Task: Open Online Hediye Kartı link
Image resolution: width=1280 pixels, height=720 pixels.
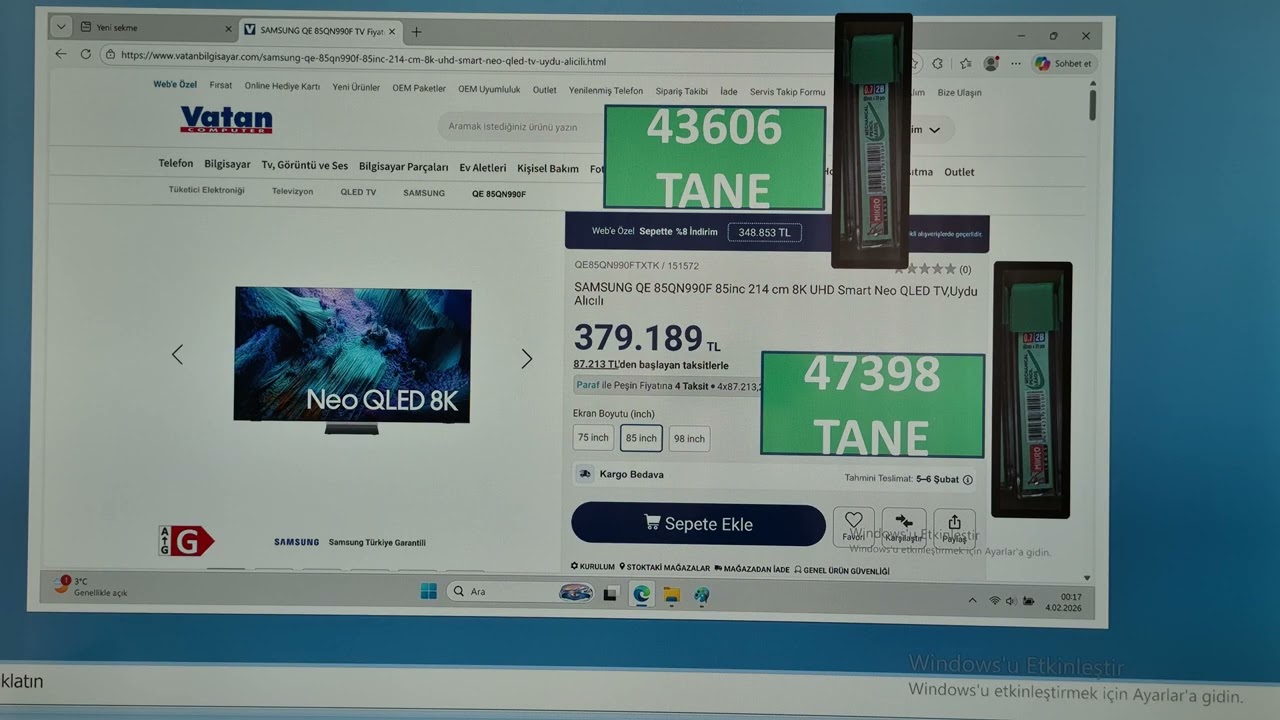Action: point(282,87)
